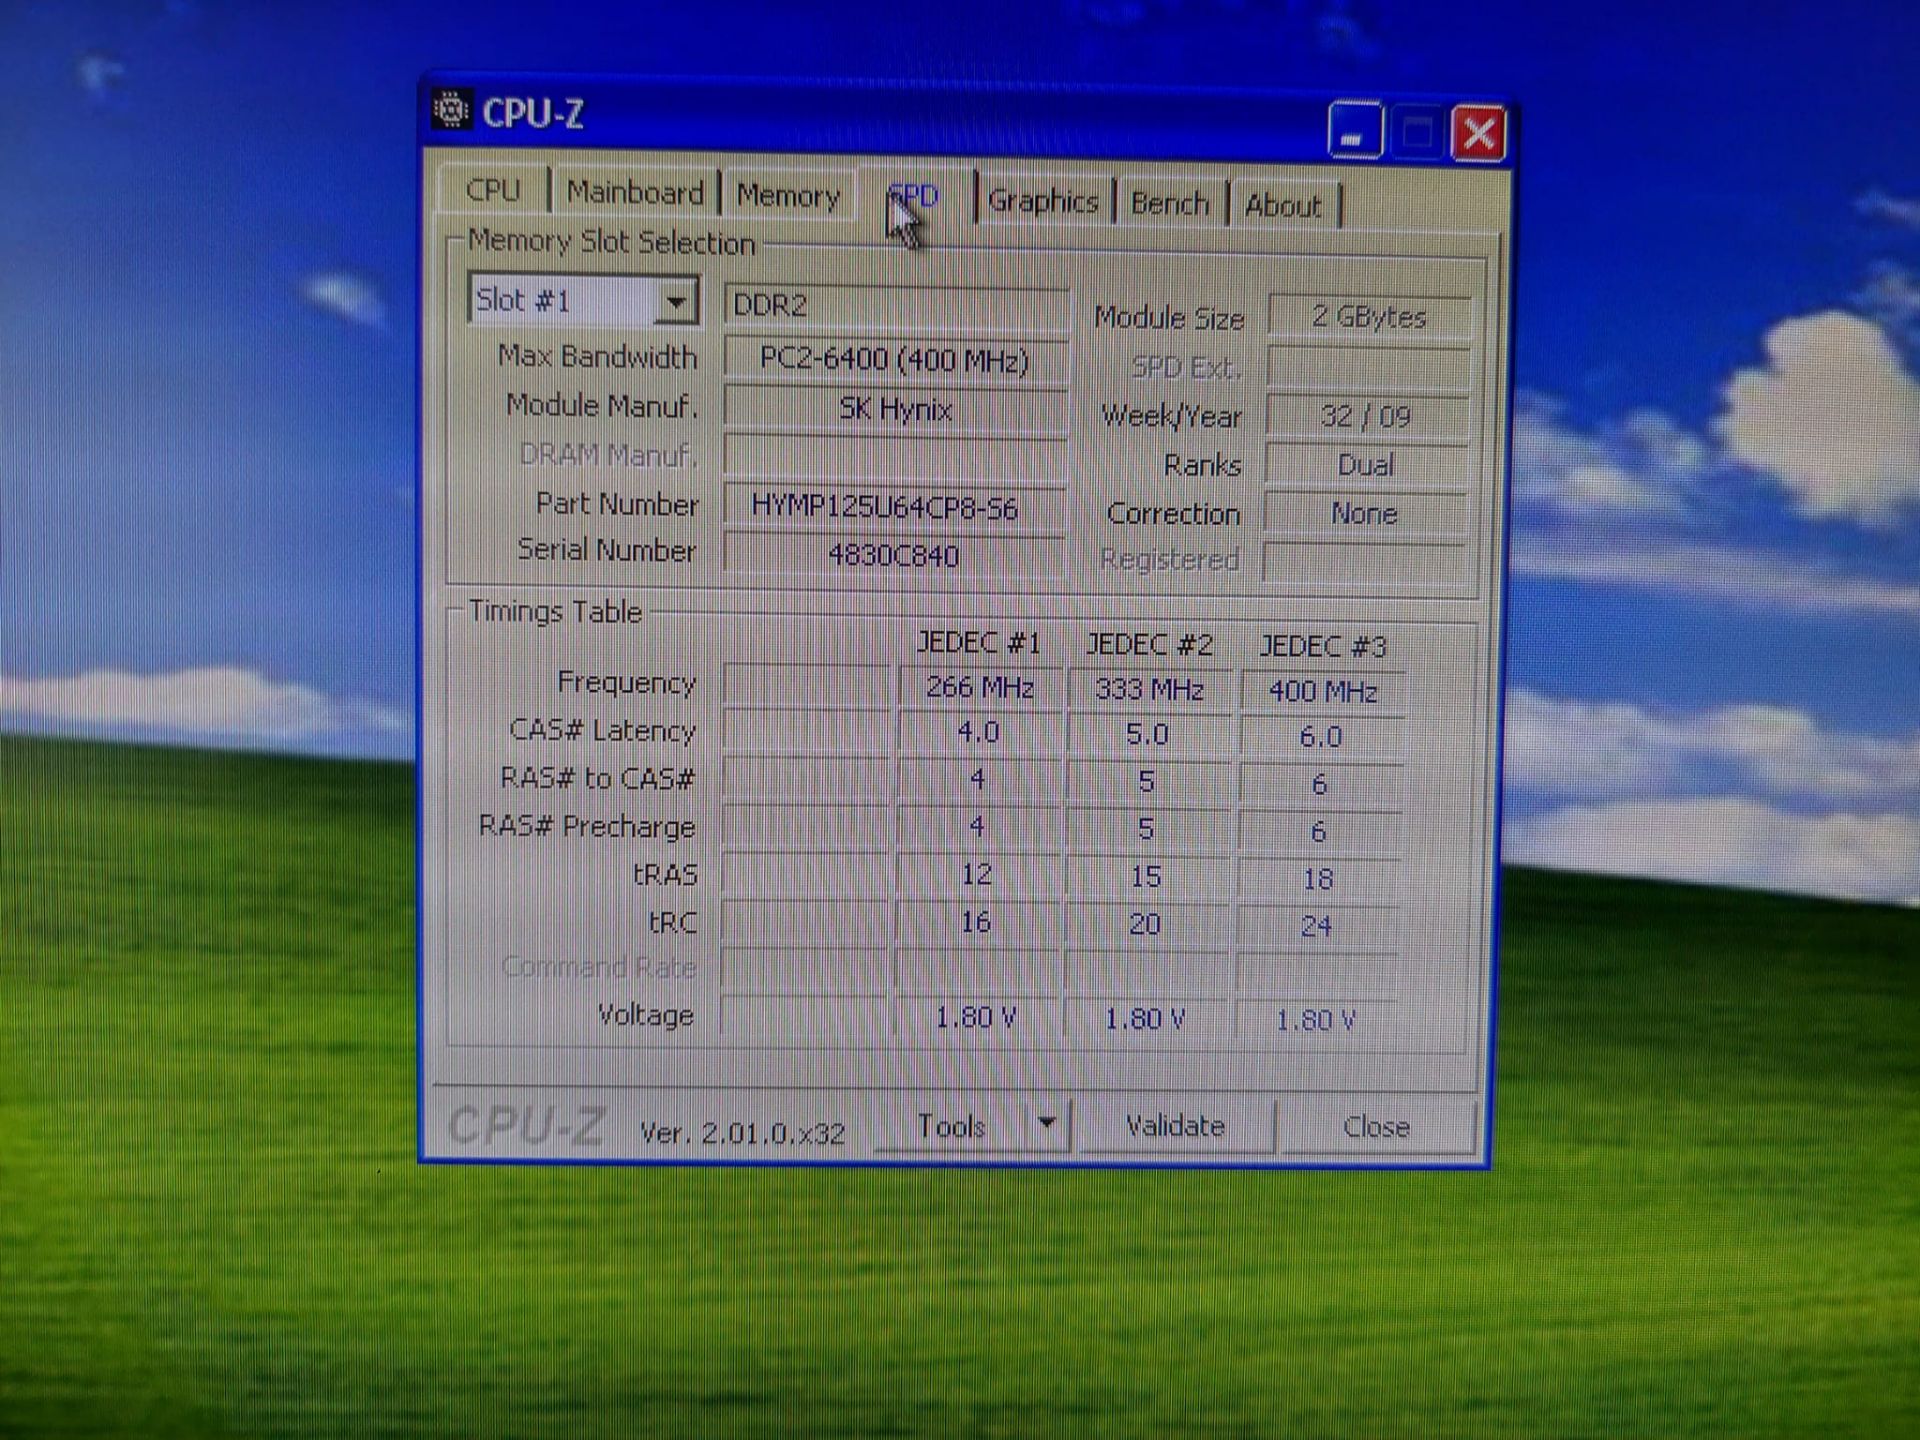Click the SK Hynix manufacturer value
Screen dimensions: 1920x1440
click(895, 409)
